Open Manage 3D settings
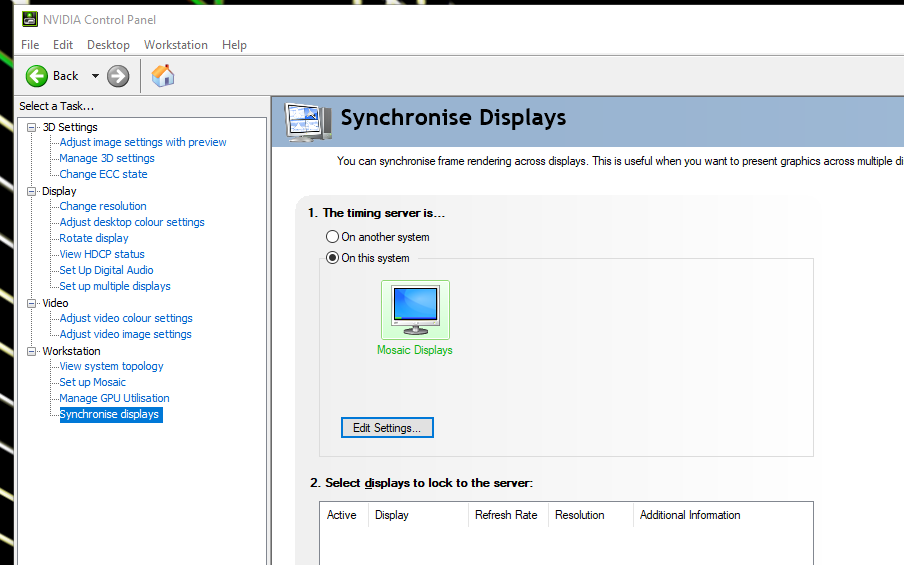904x565 pixels. [107, 158]
